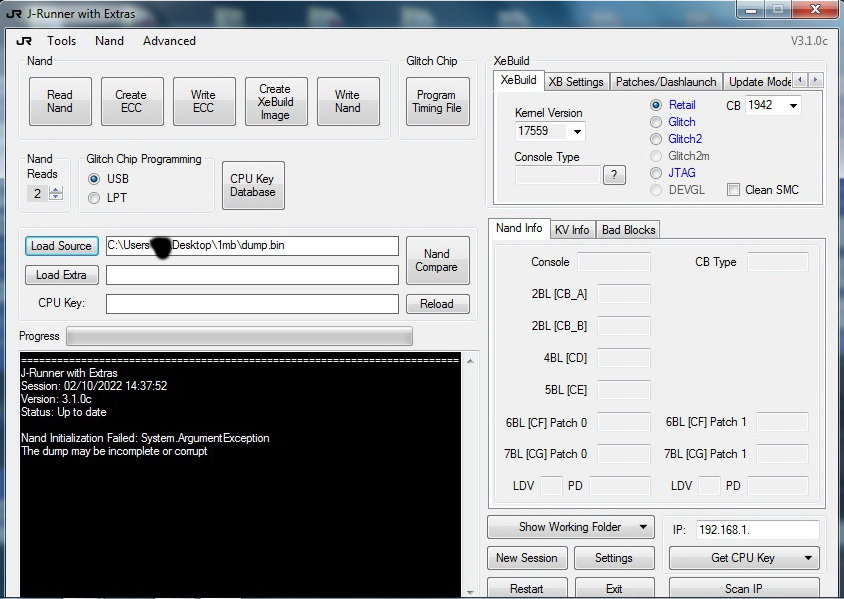This screenshot has height=599, width=844.
Task: Click the source file path field
Action: [252, 246]
